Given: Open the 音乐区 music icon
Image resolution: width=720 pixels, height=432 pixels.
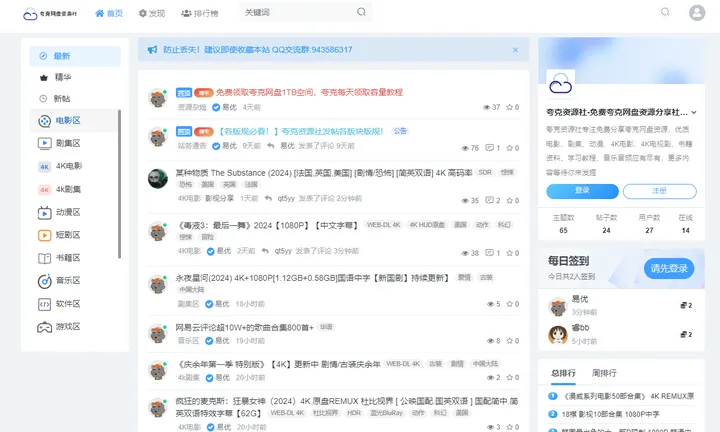Looking at the screenshot, I should point(44,281).
